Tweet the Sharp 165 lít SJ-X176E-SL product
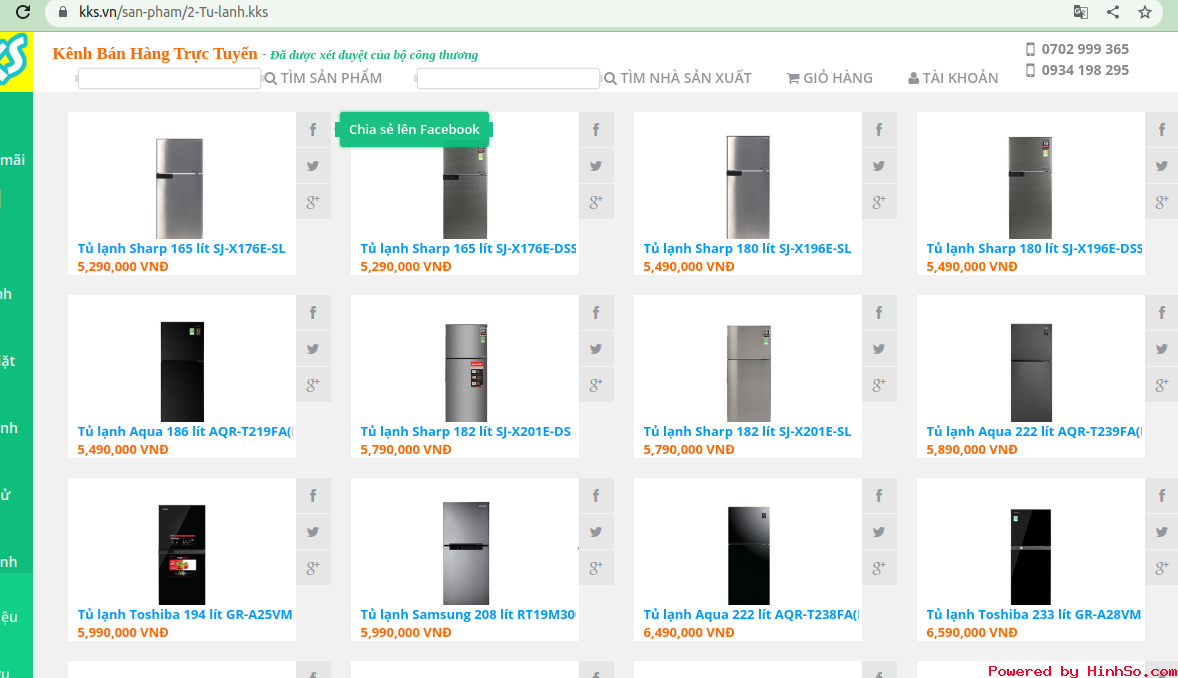 (313, 166)
